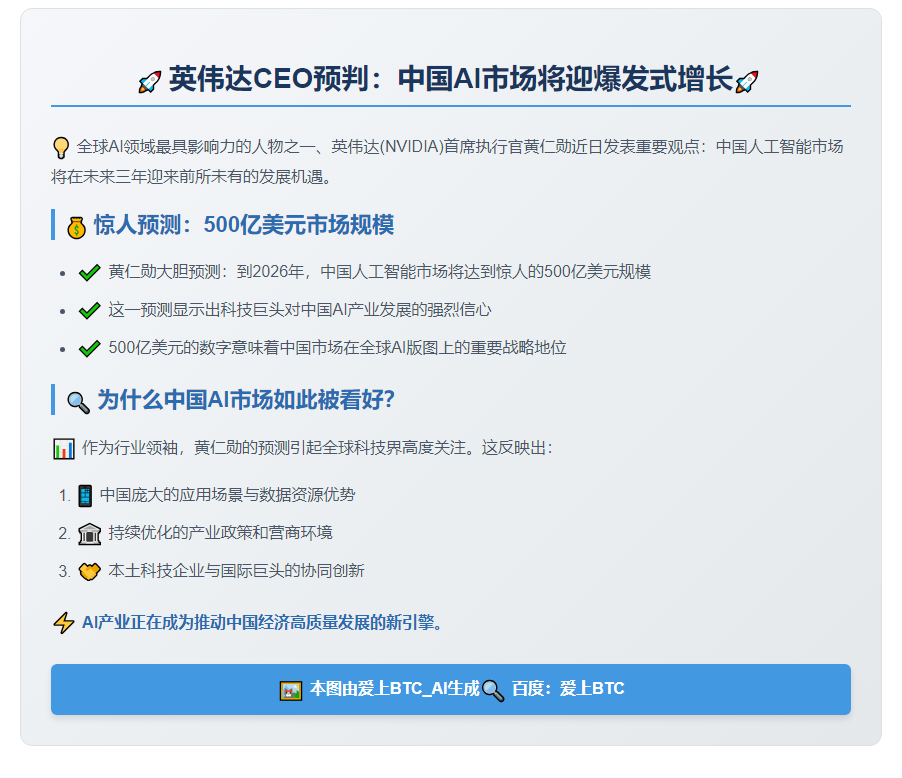Click the picture frame icon in blue footer

[x=291, y=691]
